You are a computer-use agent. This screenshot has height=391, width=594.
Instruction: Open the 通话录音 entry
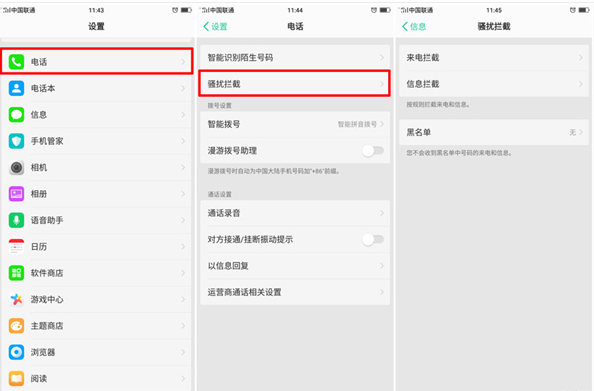(x=295, y=213)
